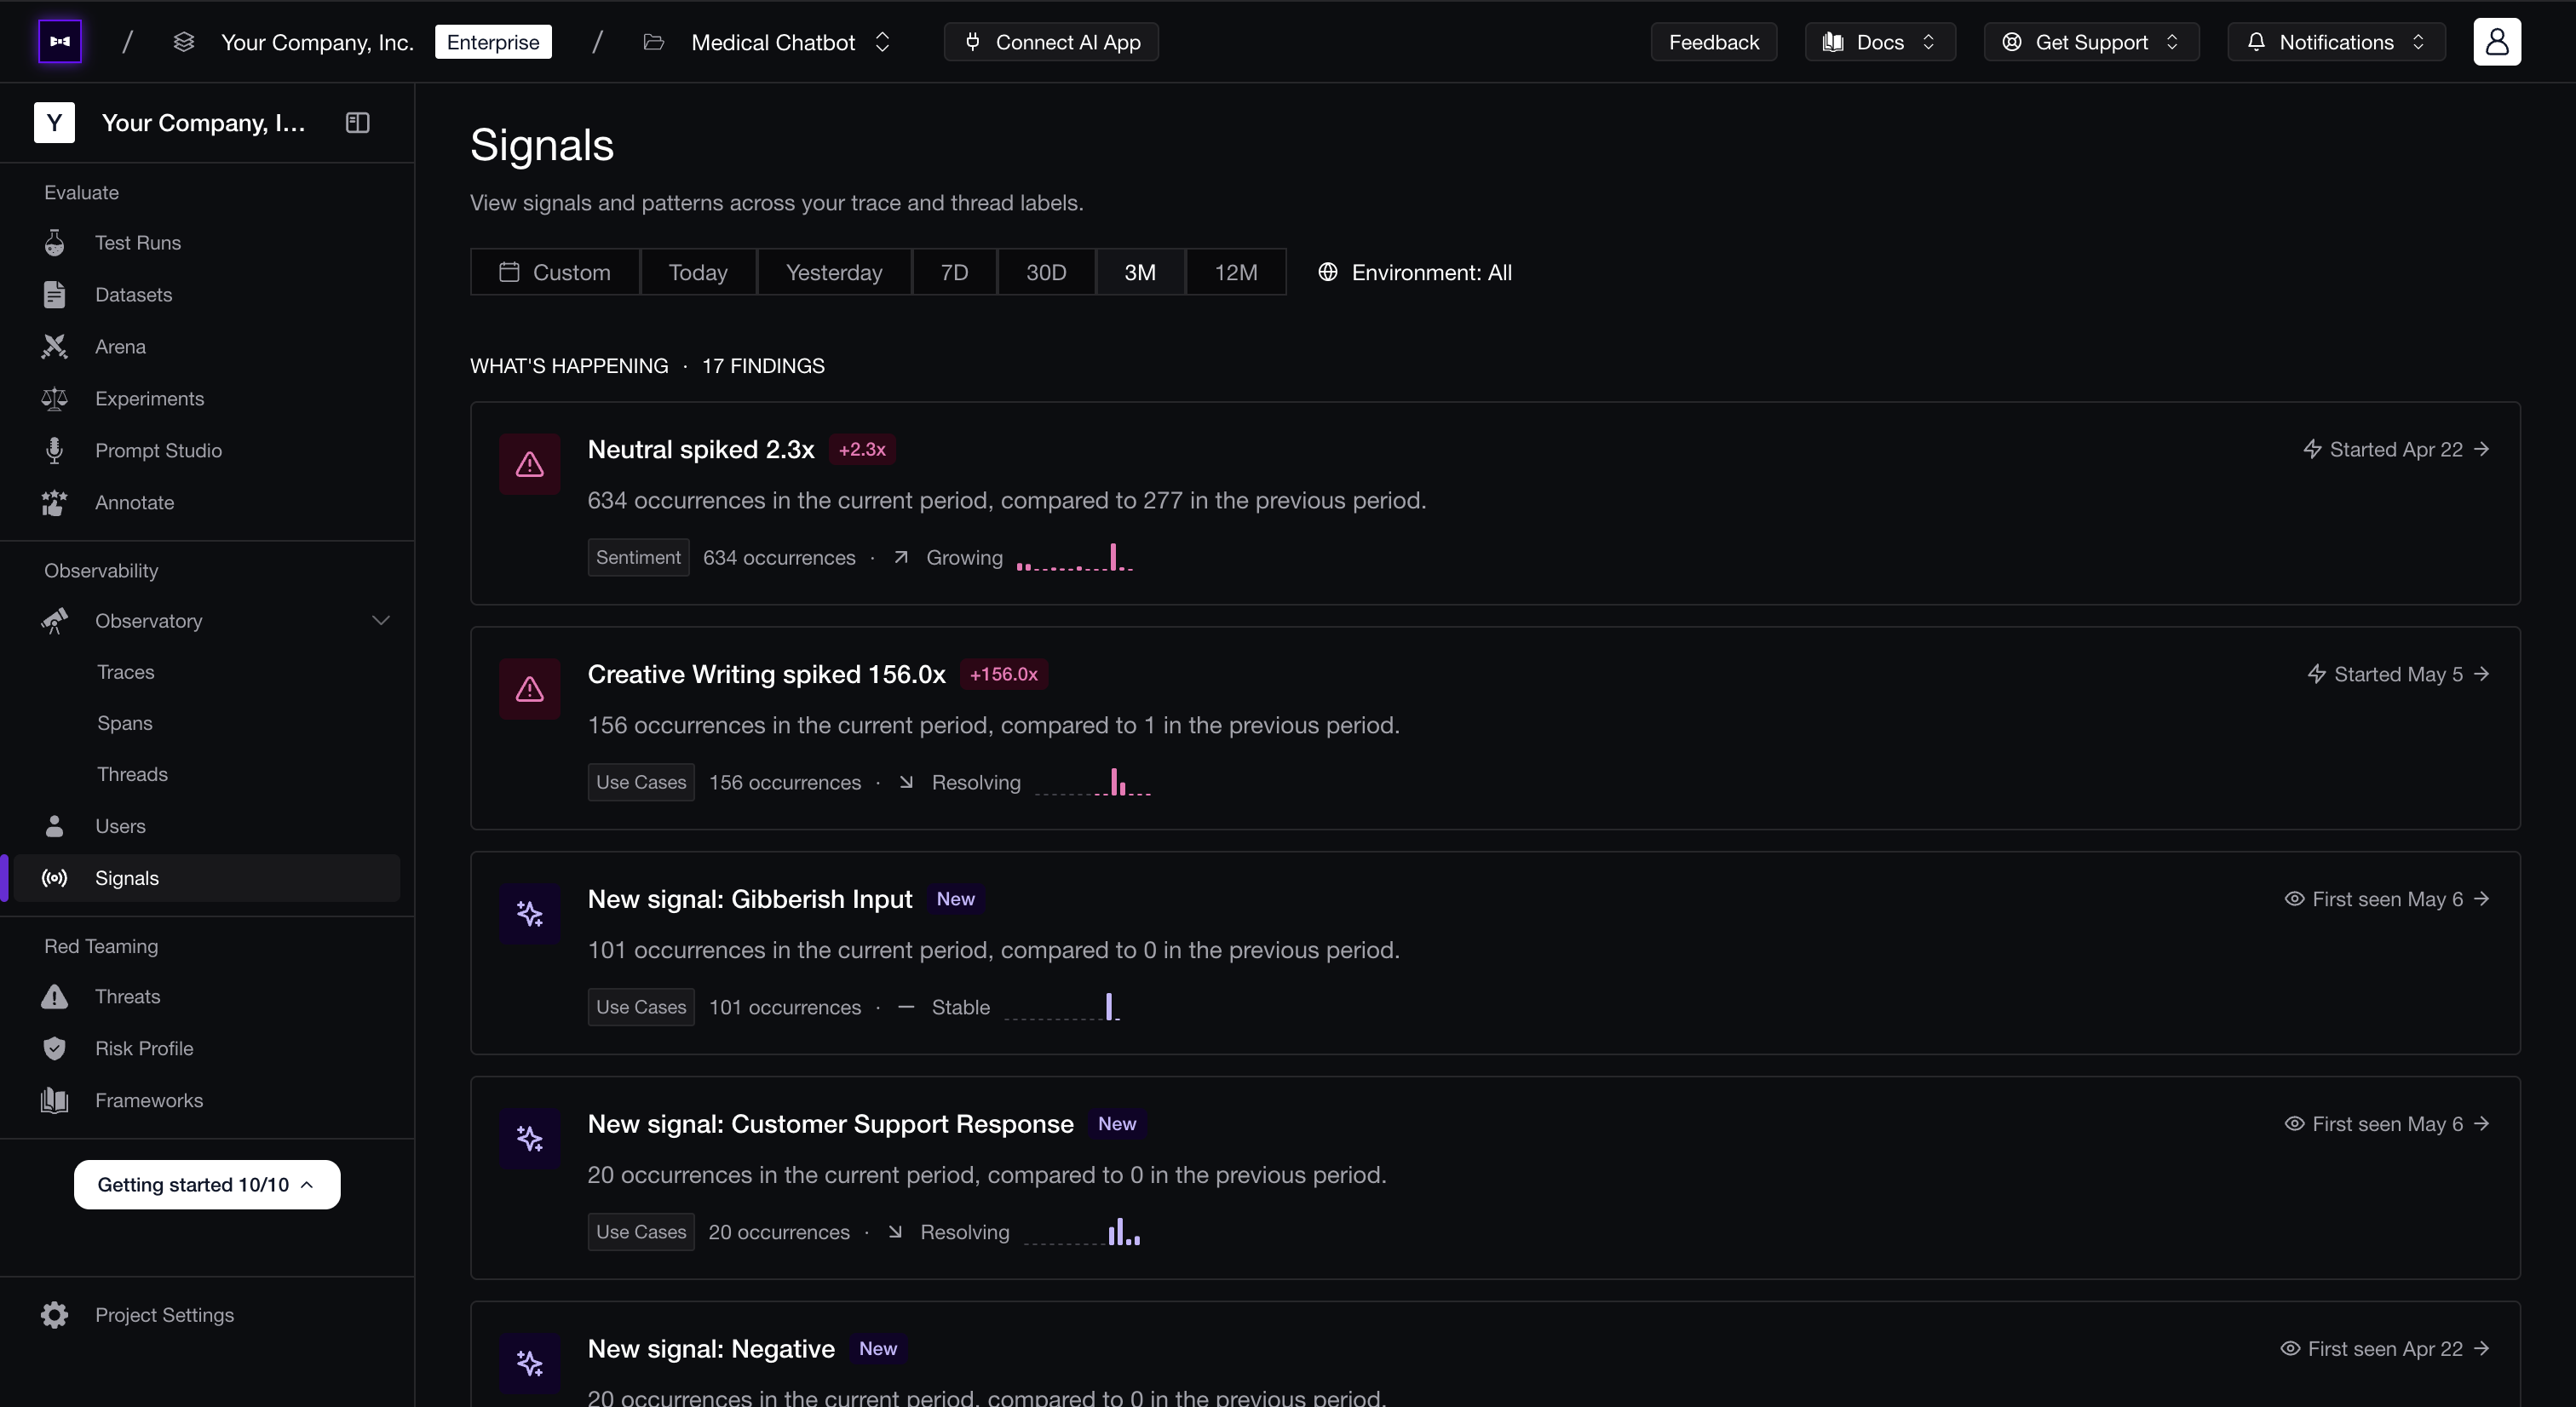
Task: Go to Spans in the sidebar
Action: click(125, 723)
